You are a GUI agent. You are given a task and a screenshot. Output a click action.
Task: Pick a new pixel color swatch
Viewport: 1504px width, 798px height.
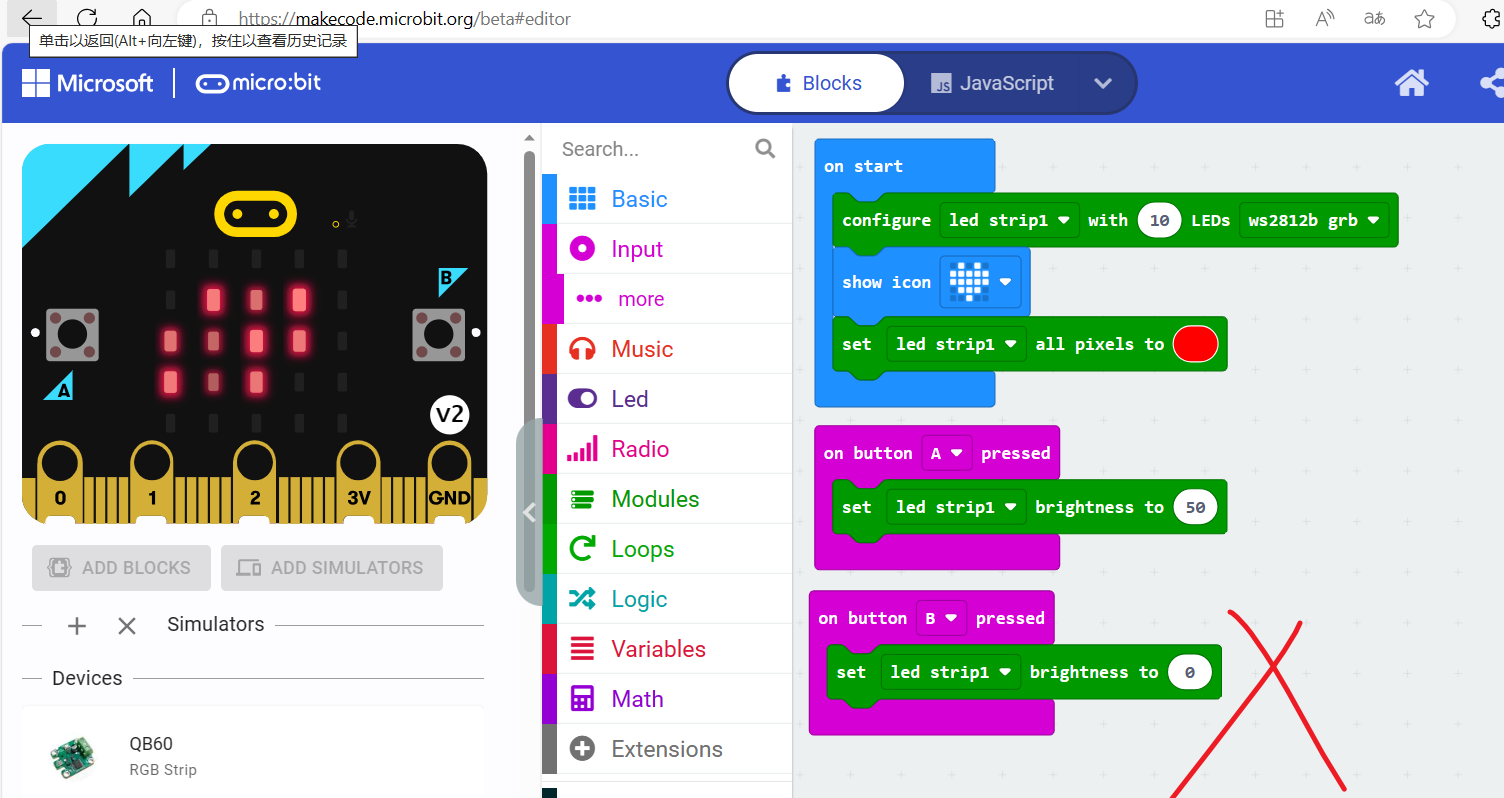[x=1196, y=343]
